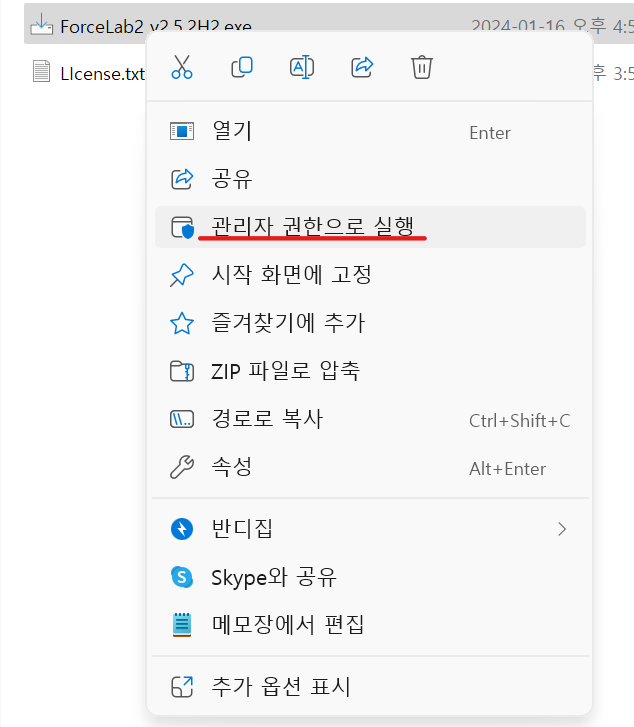Click 추가 옵션 표시 at menu bottom
The image size is (634, 727).
coord(370,687)
